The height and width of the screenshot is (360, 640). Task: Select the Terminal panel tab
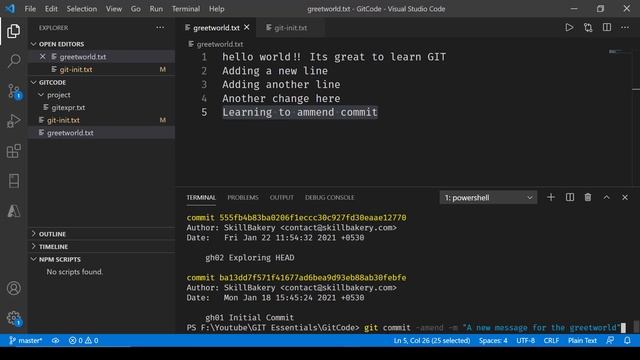(201, 198)
